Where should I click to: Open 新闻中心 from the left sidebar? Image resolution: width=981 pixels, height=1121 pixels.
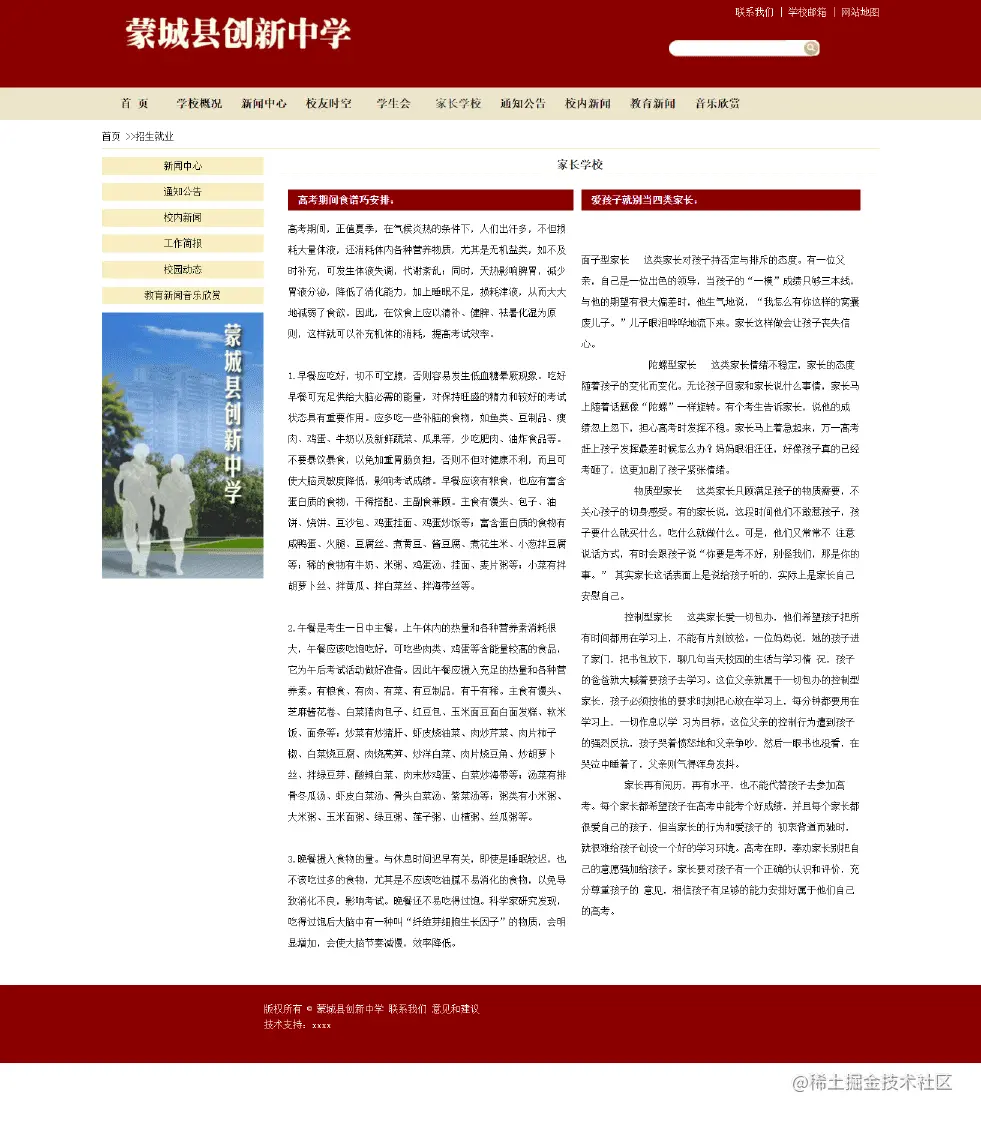point(181,165)
